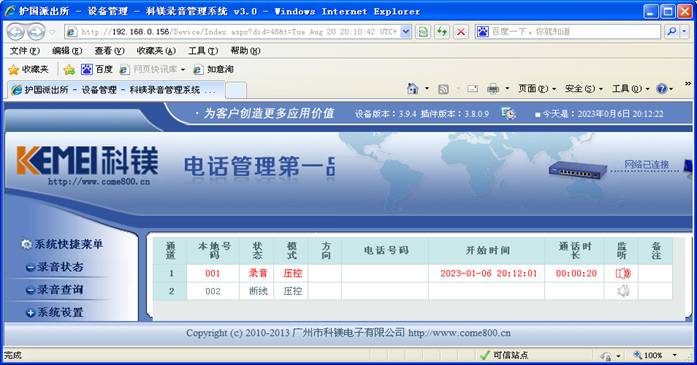Click the 电话号码 column header

386,251
